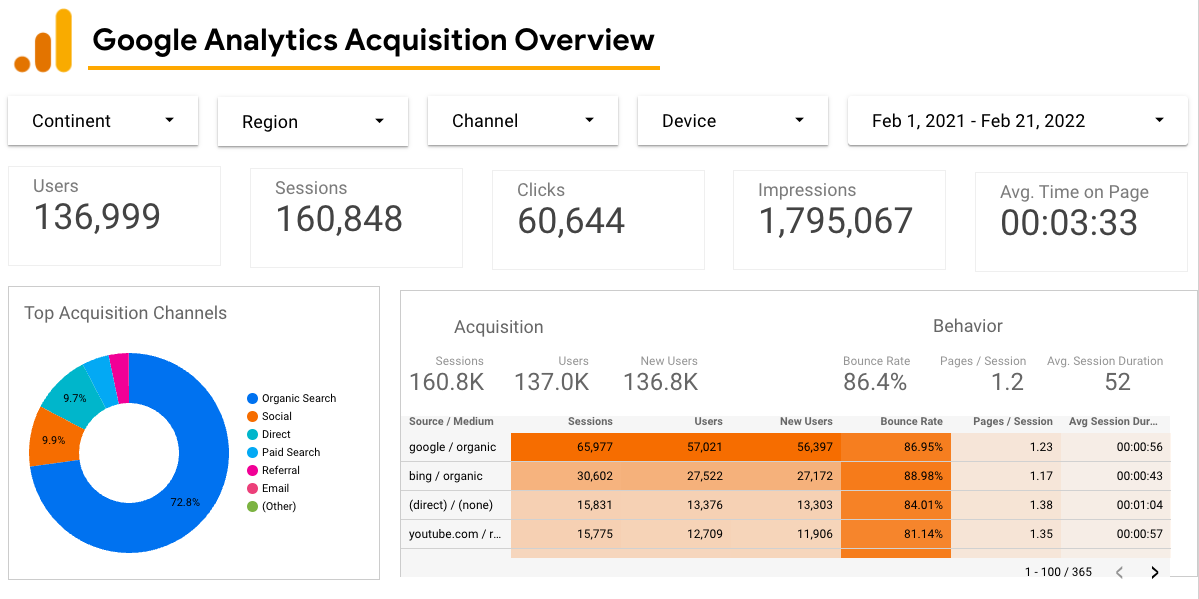This screenshot has width=1199, height=599.
Task: Sort table by New Users column header
Action: click(x=806, y=422)
